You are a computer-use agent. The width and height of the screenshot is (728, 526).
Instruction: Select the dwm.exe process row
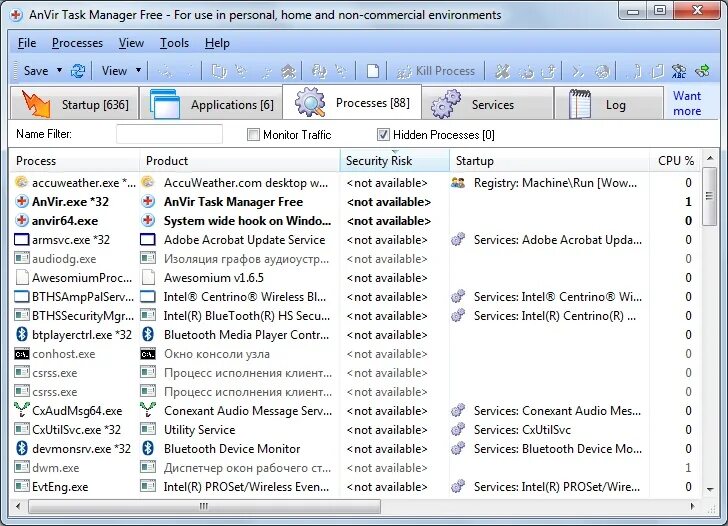point(355,468)
